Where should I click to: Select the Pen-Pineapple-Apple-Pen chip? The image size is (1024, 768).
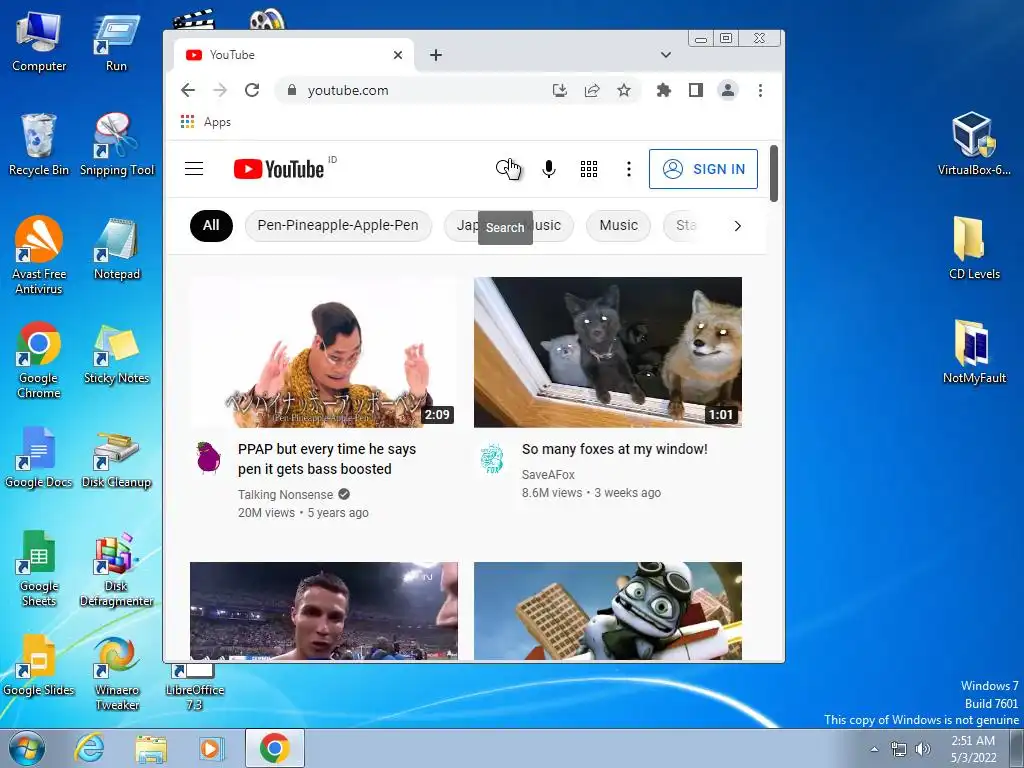[338, 225]
